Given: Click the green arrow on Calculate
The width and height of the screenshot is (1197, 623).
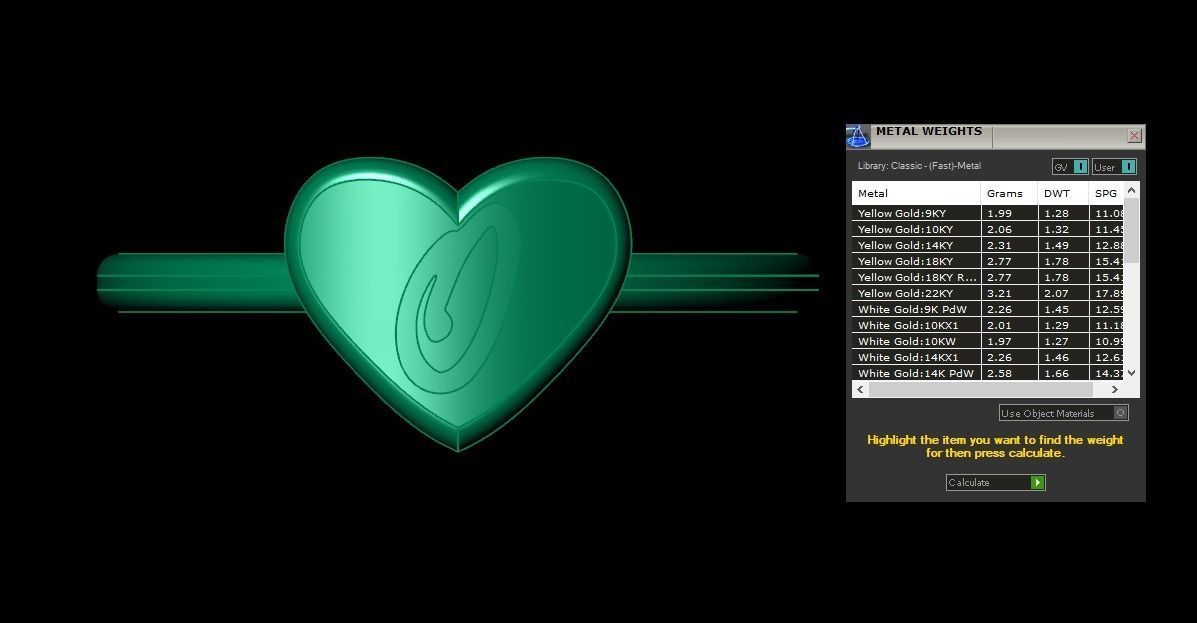Looking at the screenshot, I should pyautogui.click(x=1037, y=483).
